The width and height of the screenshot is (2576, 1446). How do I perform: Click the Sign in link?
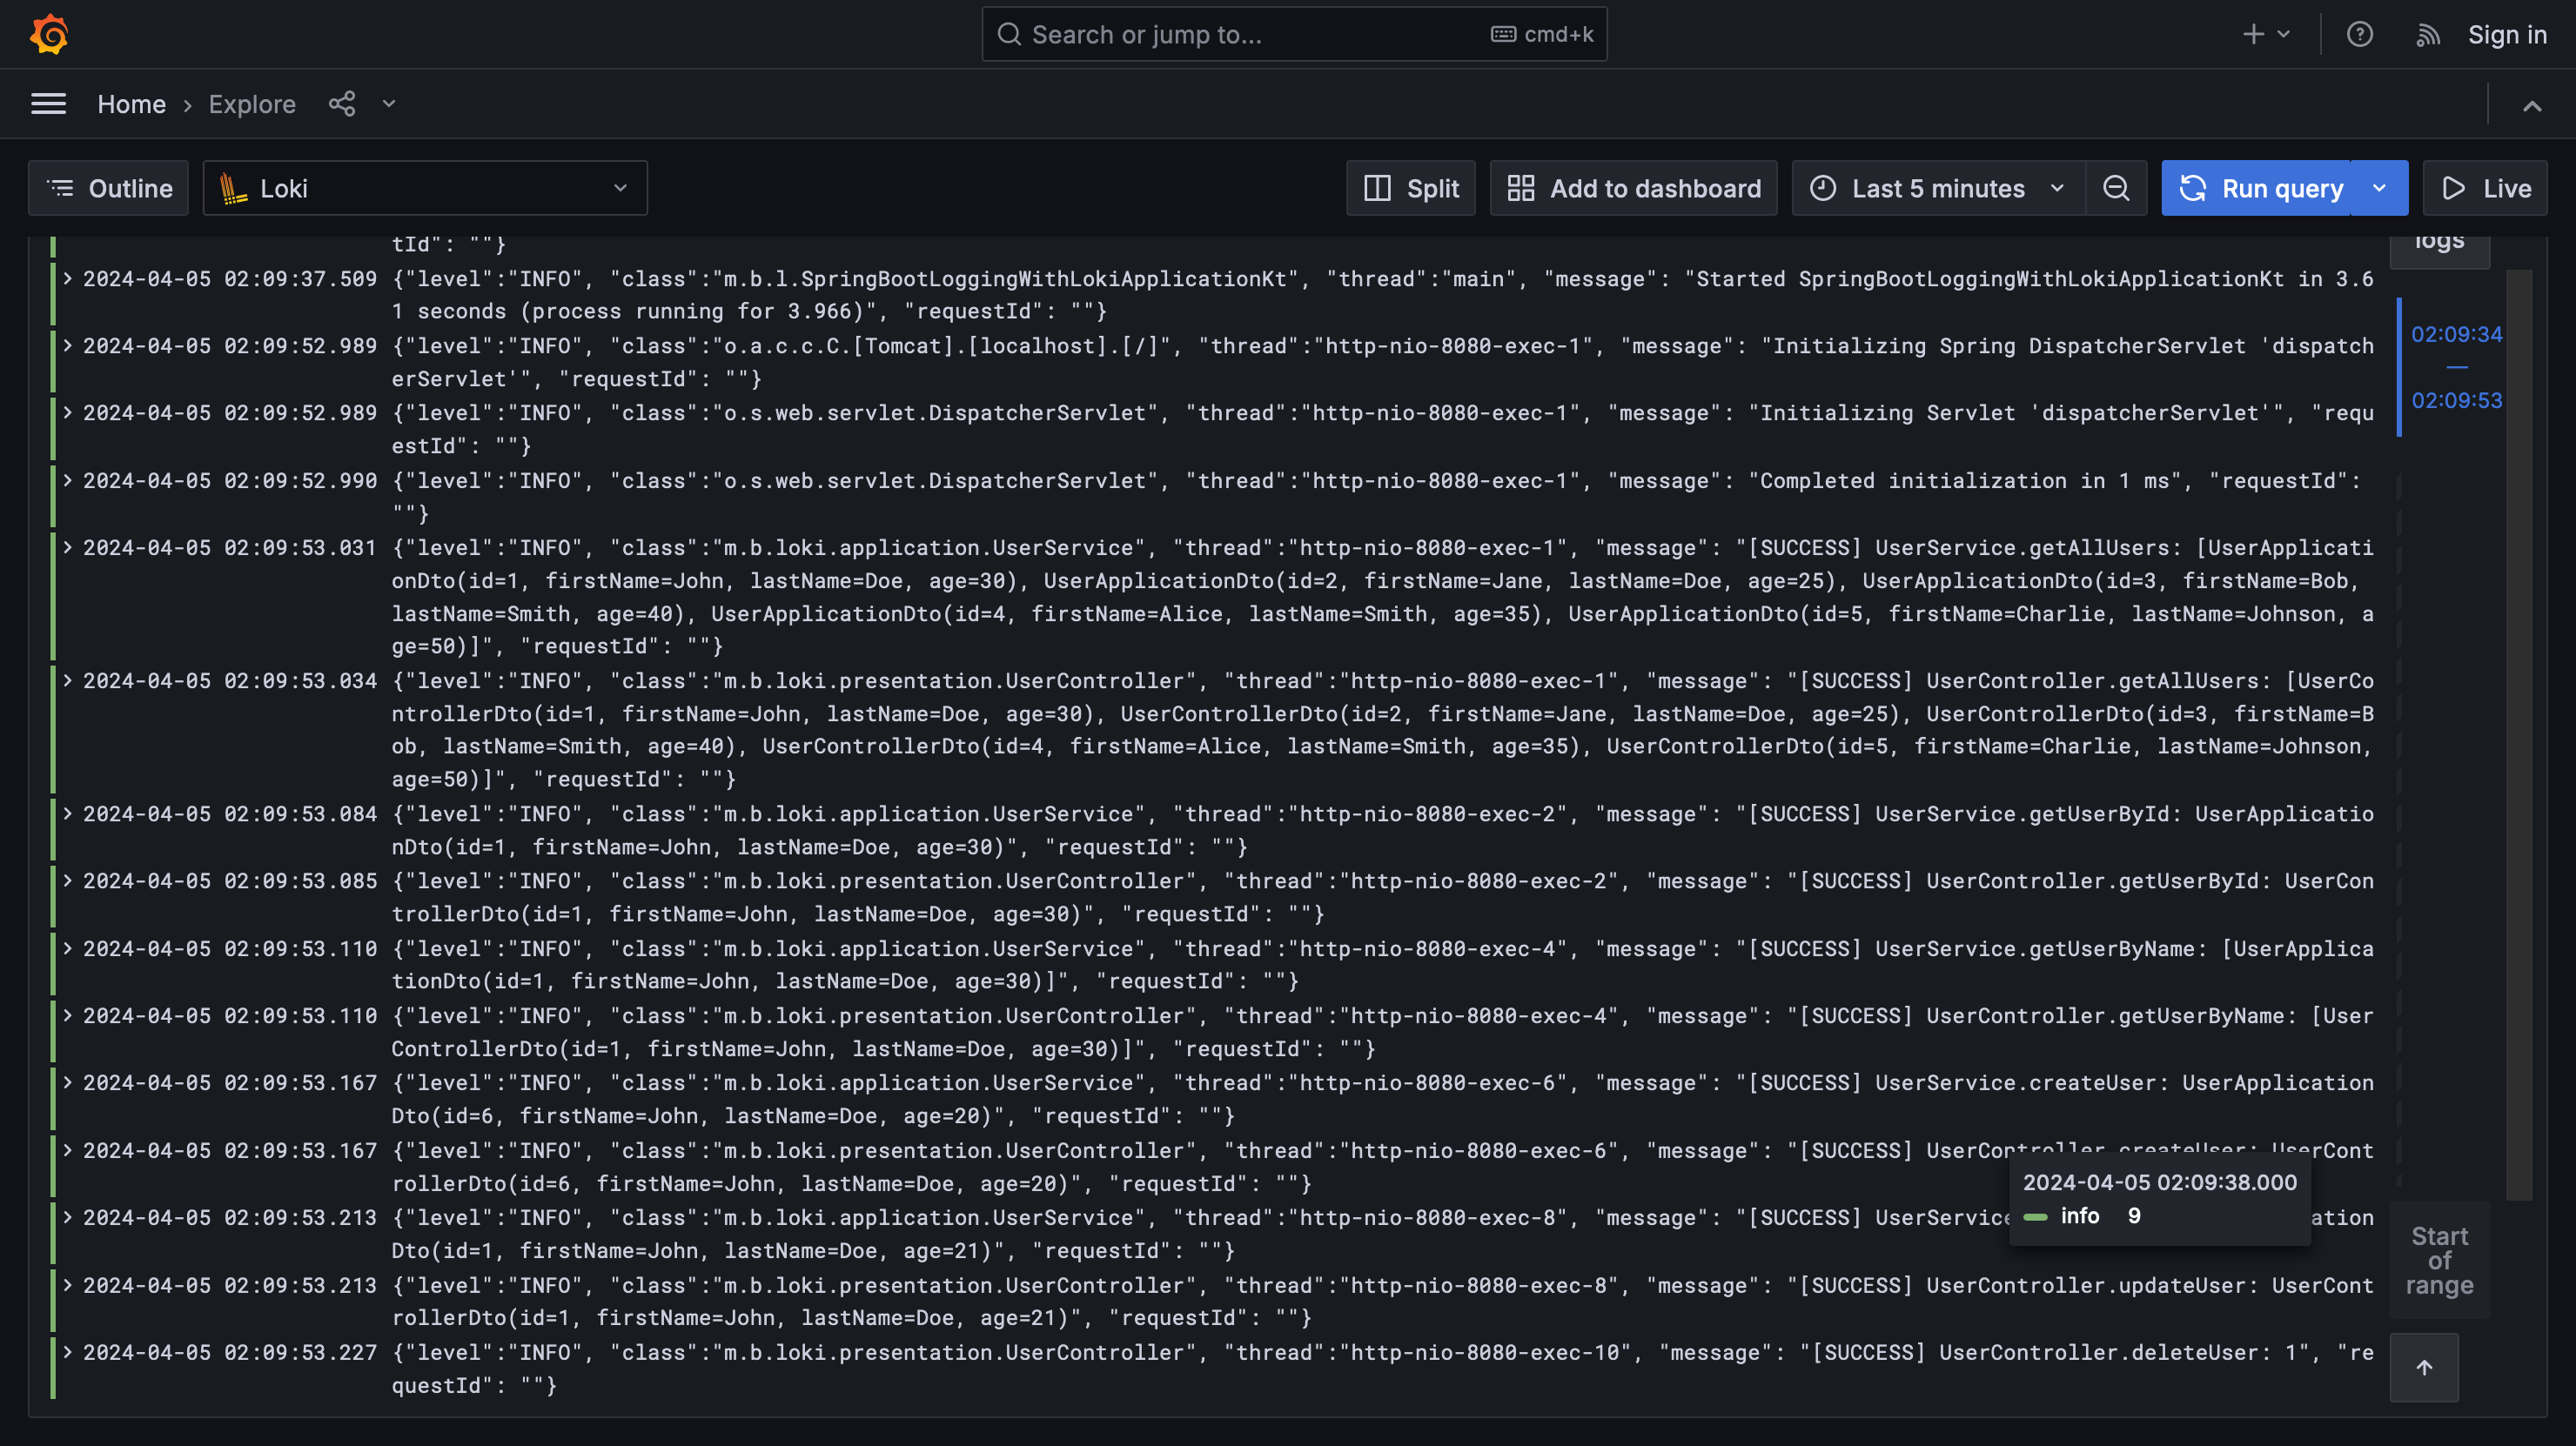point(2506,34)
